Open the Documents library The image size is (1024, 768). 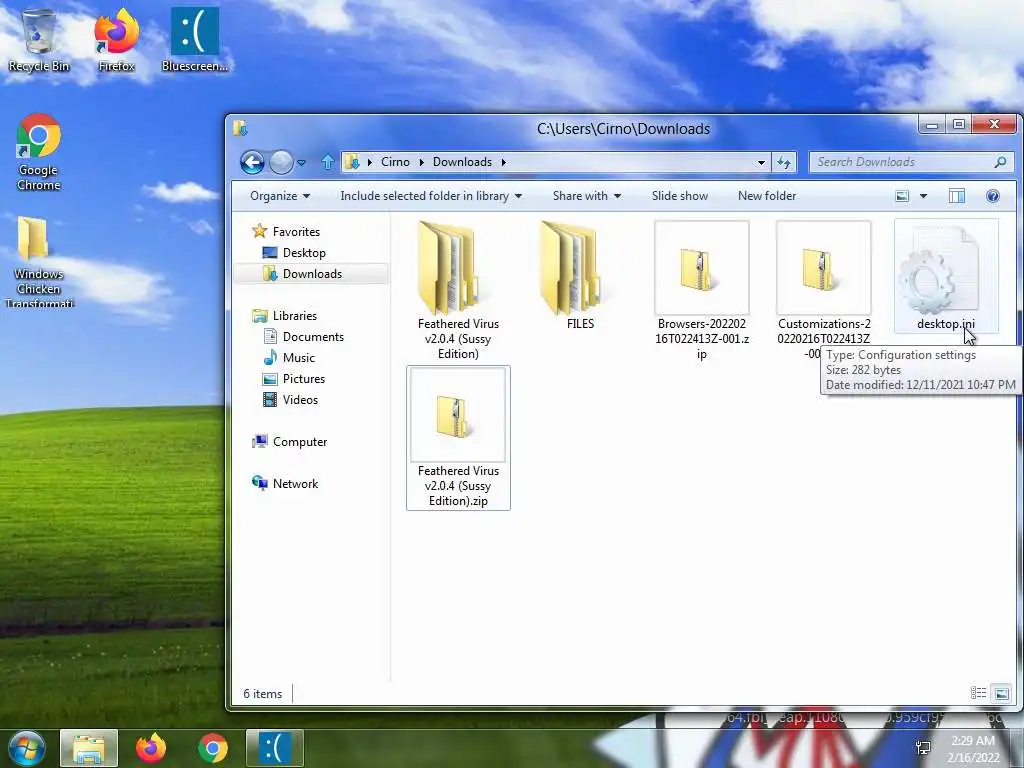304,336
